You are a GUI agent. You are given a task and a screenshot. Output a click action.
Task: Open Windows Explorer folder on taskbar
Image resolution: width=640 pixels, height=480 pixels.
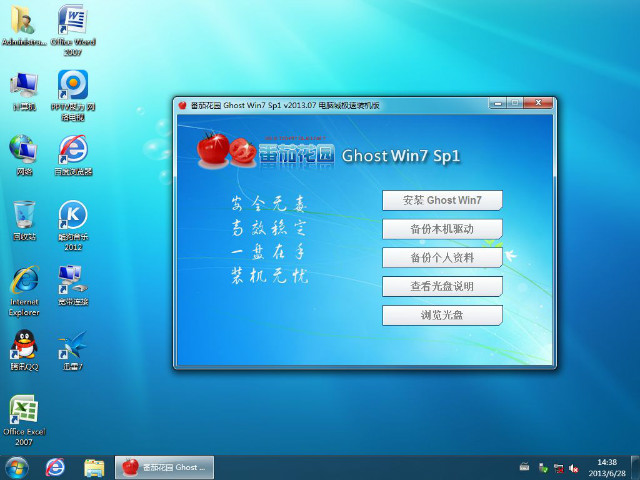click(94, 468)
